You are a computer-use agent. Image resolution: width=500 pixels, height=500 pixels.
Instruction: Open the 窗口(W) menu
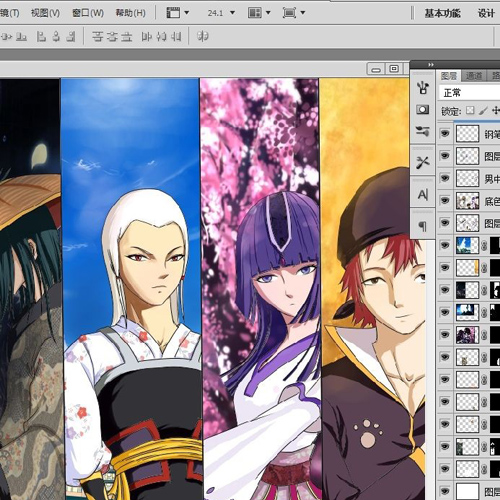(88, 13)
